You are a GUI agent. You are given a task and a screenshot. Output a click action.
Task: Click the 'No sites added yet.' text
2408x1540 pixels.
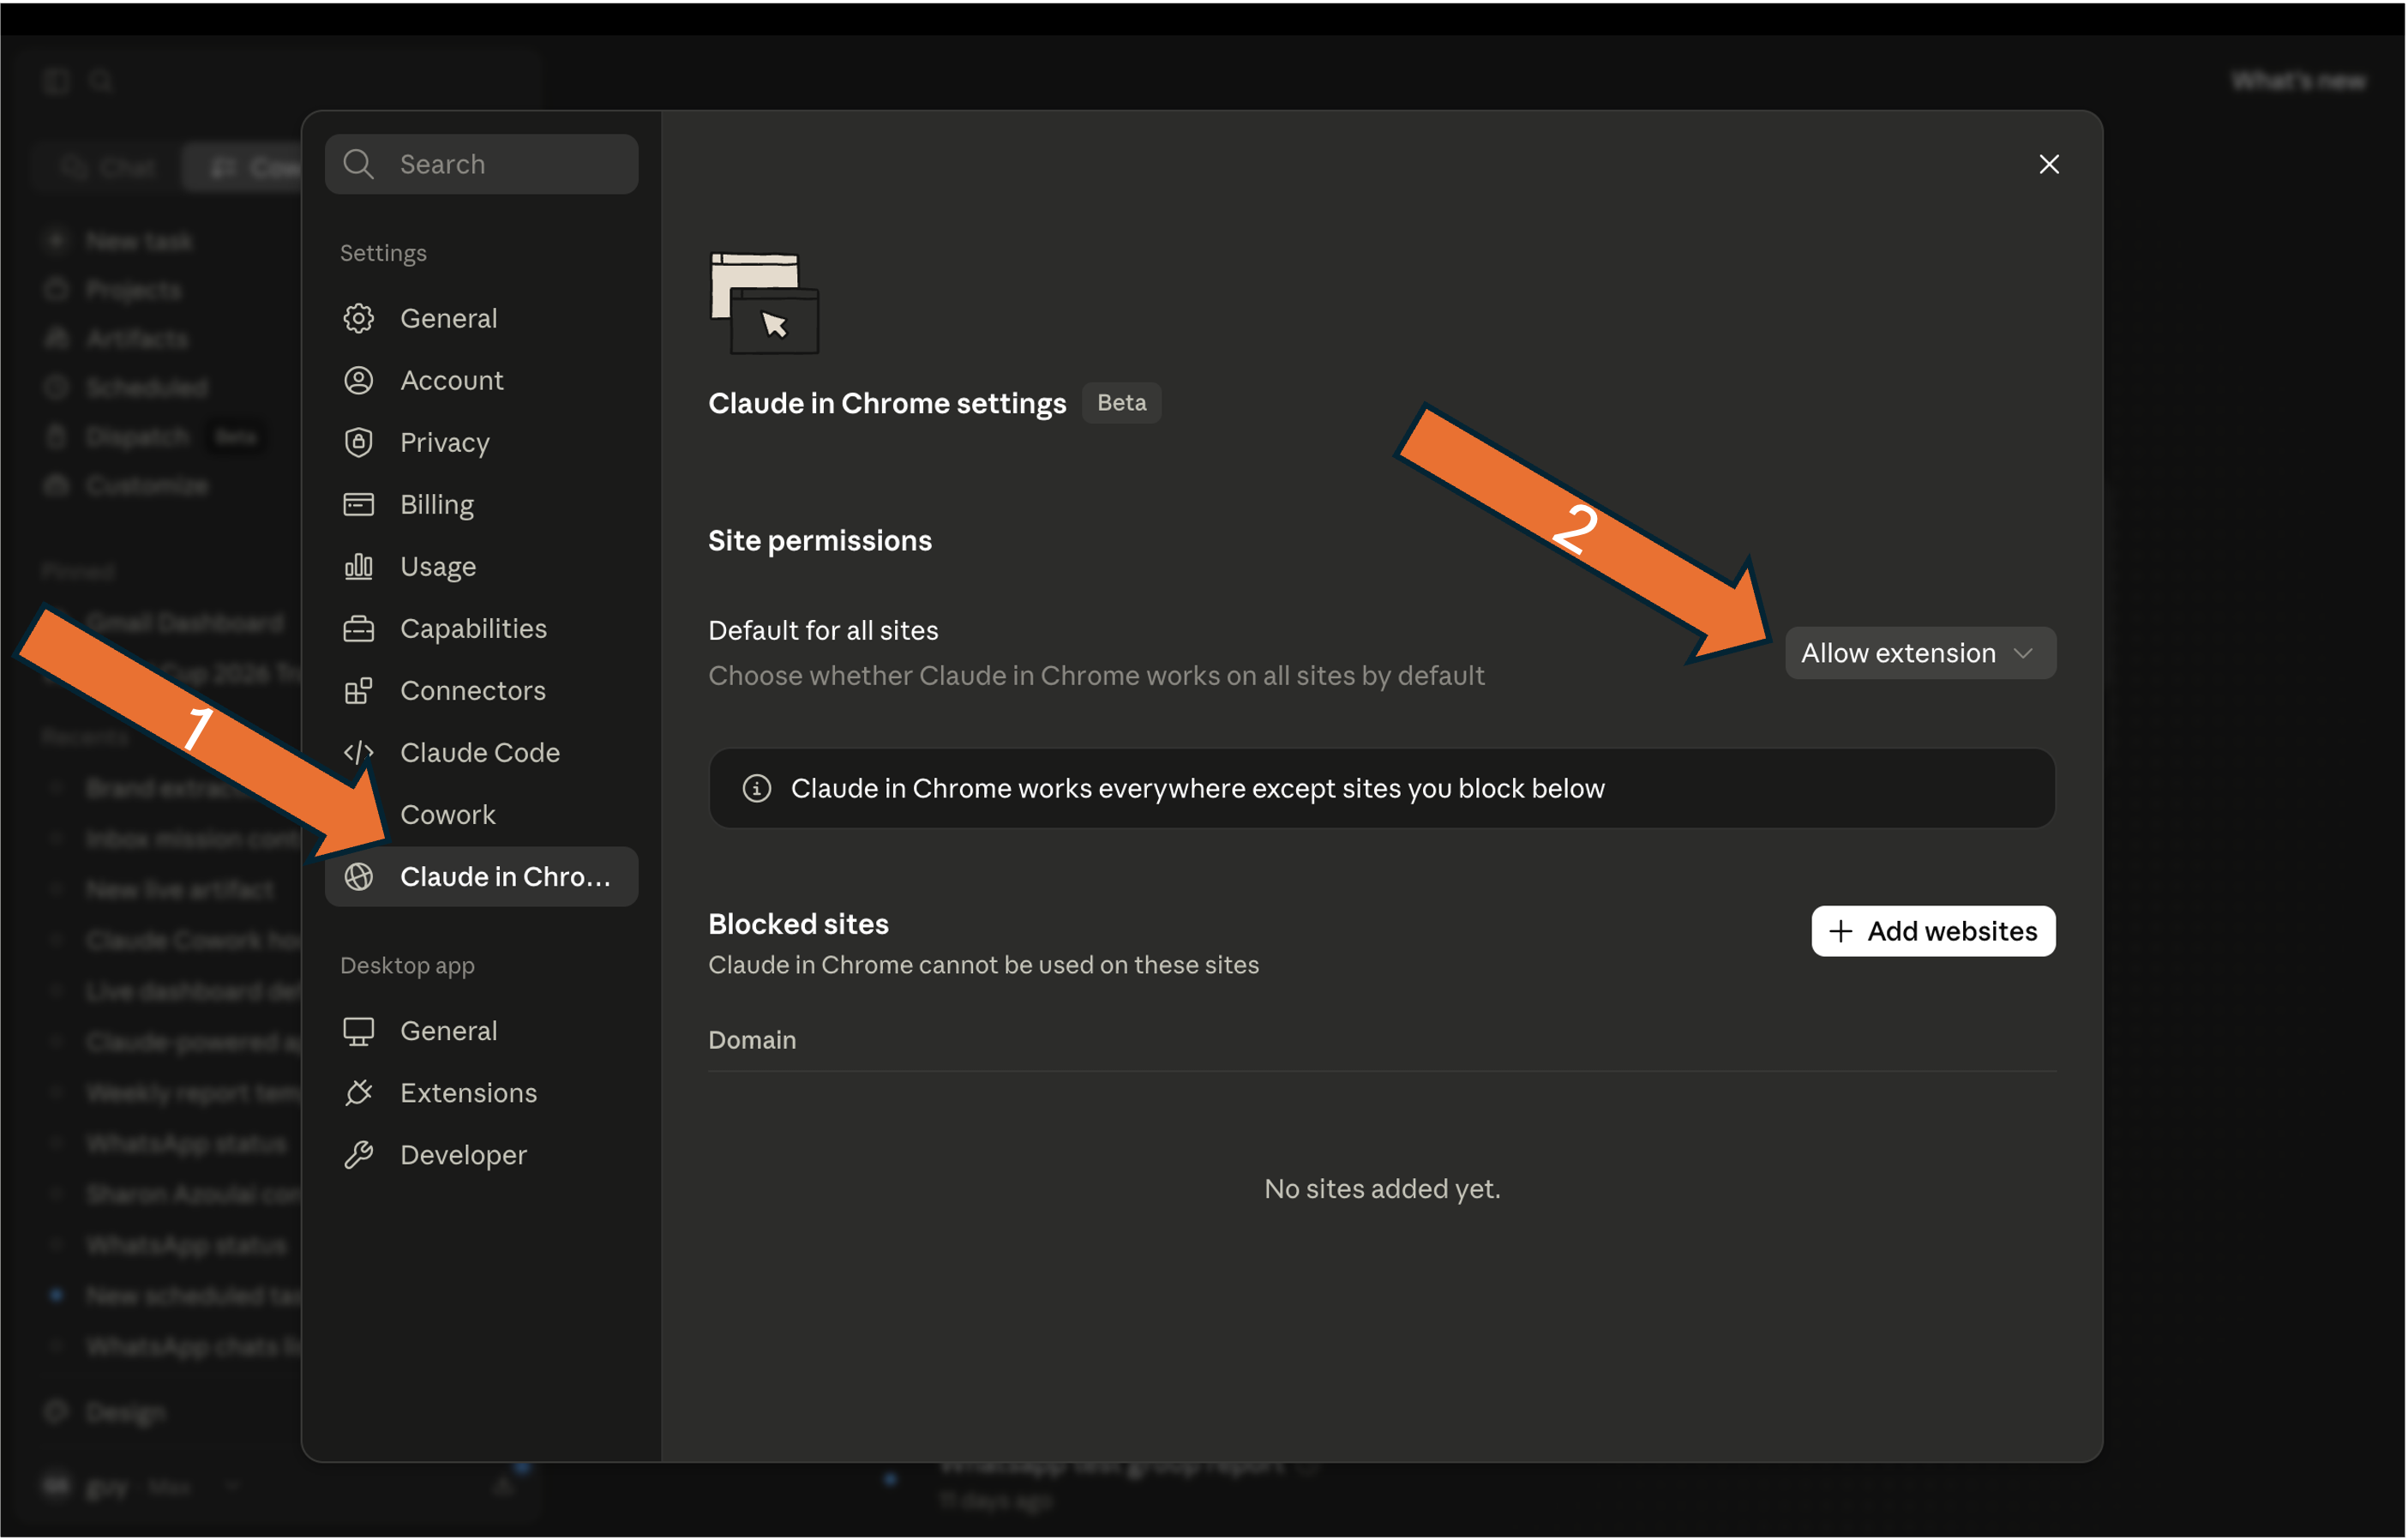(1382, 1188)
